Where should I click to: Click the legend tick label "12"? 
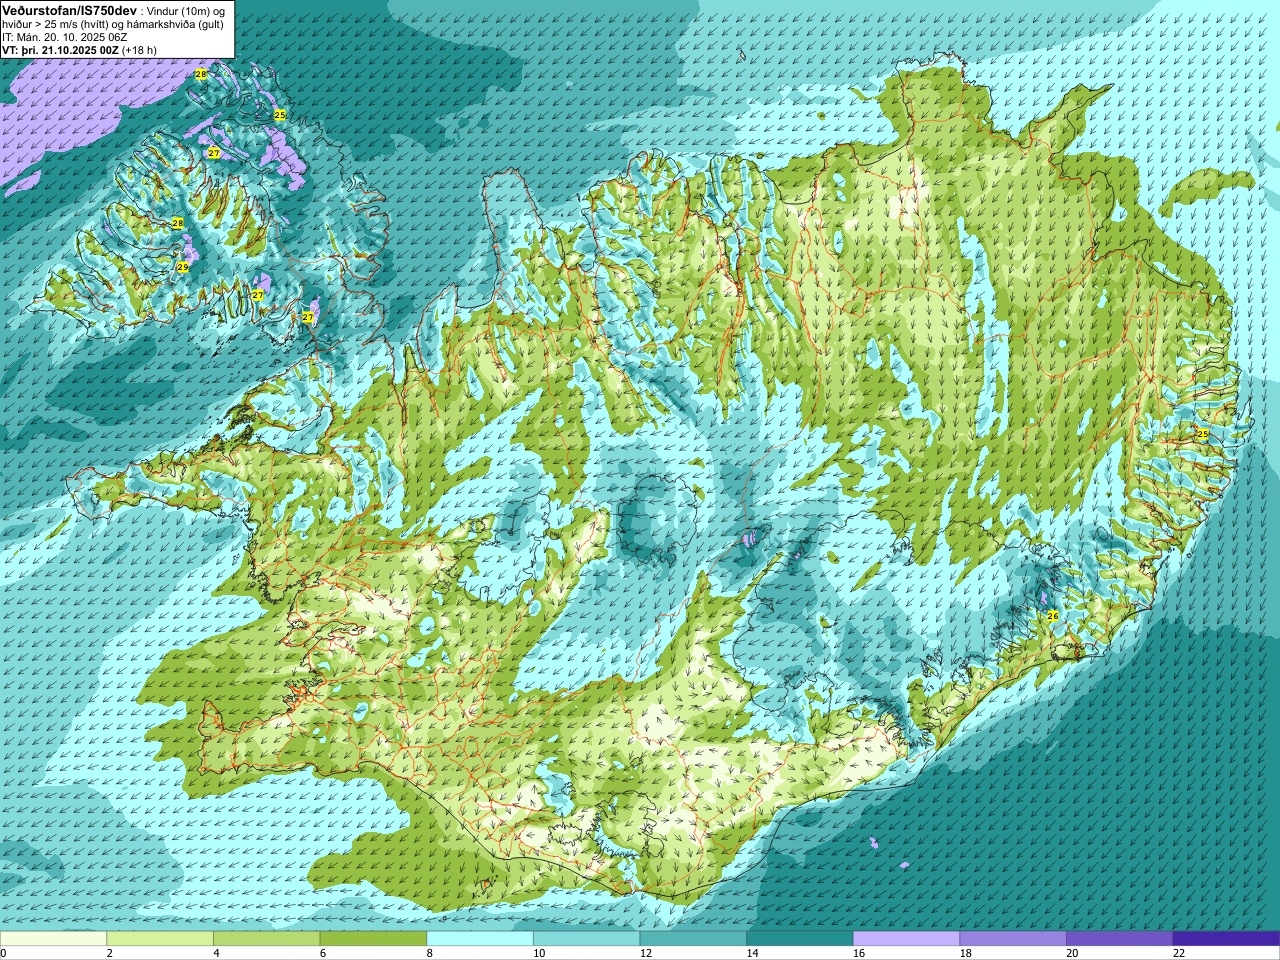pos(646,953)
